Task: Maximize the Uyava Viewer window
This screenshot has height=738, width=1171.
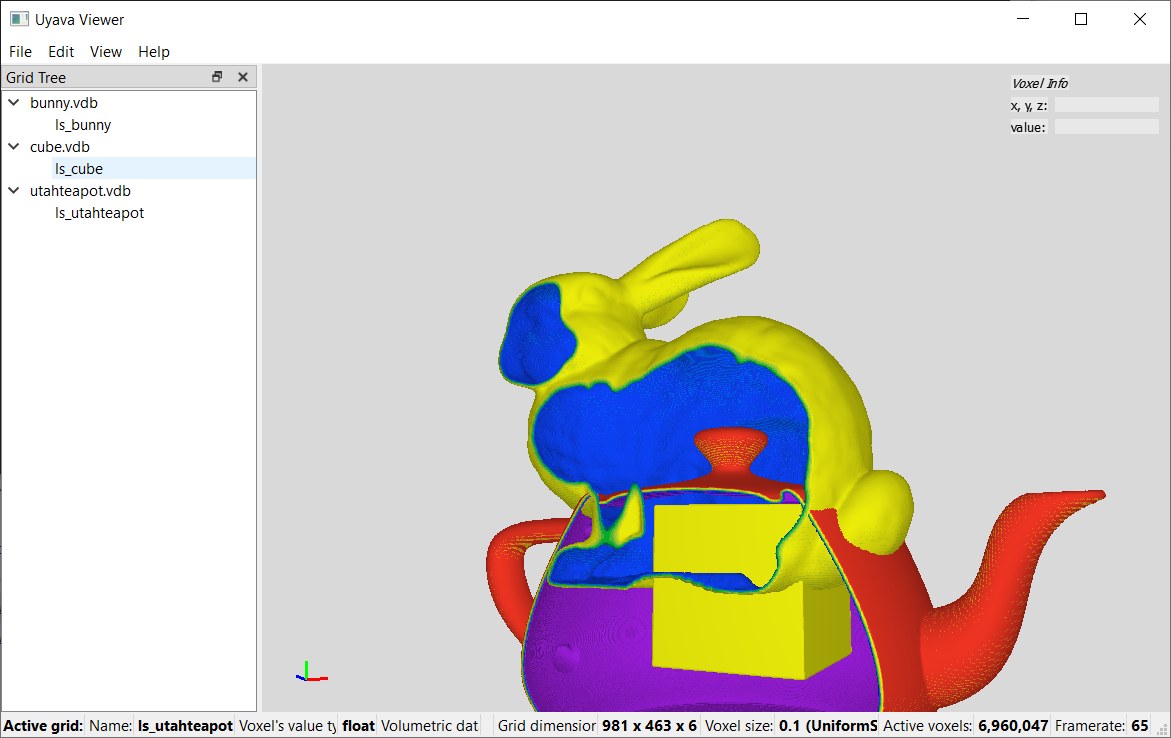Action: coord(1081,19)
